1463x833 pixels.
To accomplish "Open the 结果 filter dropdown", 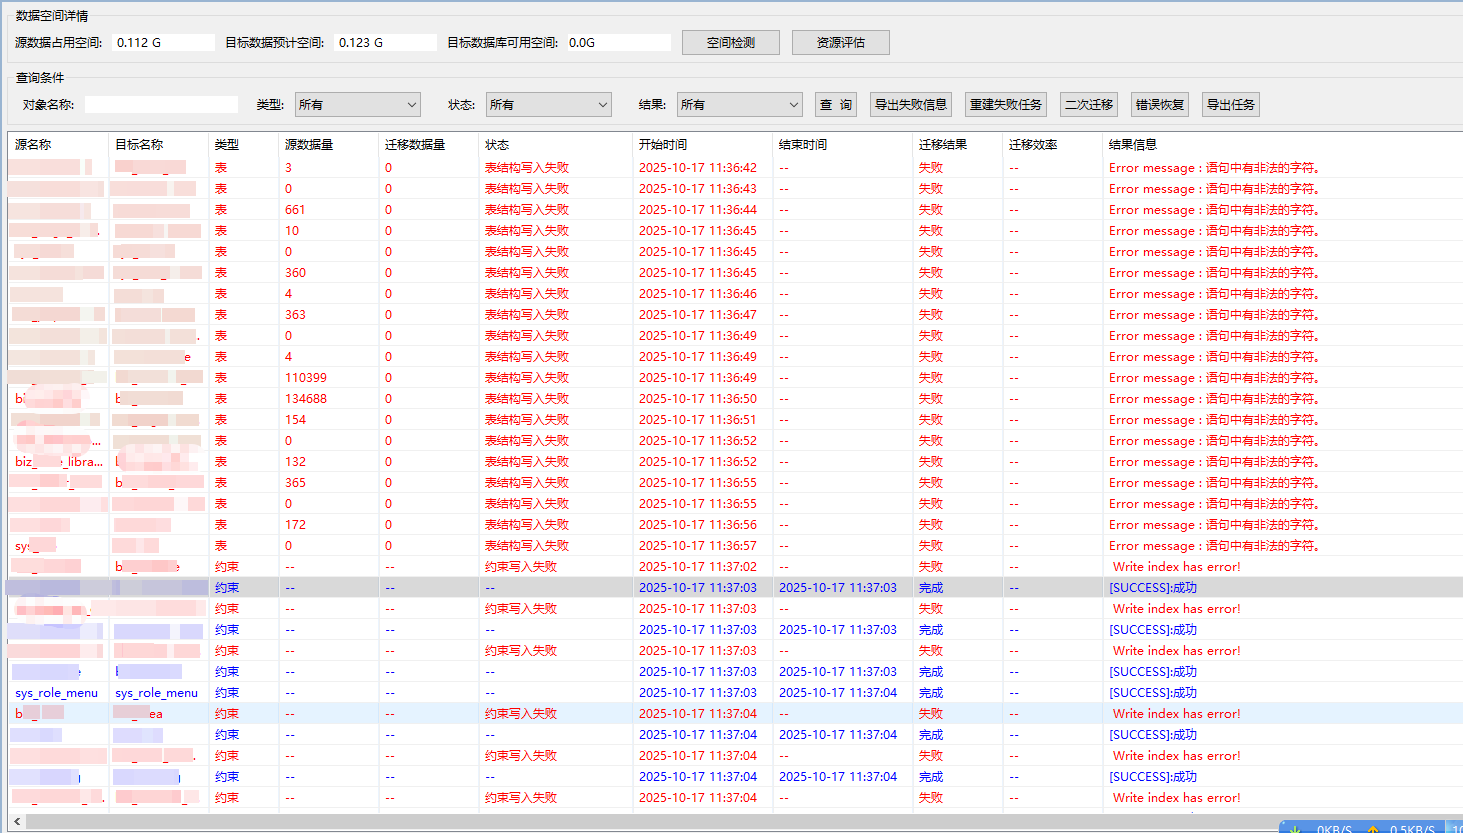I will coord(739,104).
